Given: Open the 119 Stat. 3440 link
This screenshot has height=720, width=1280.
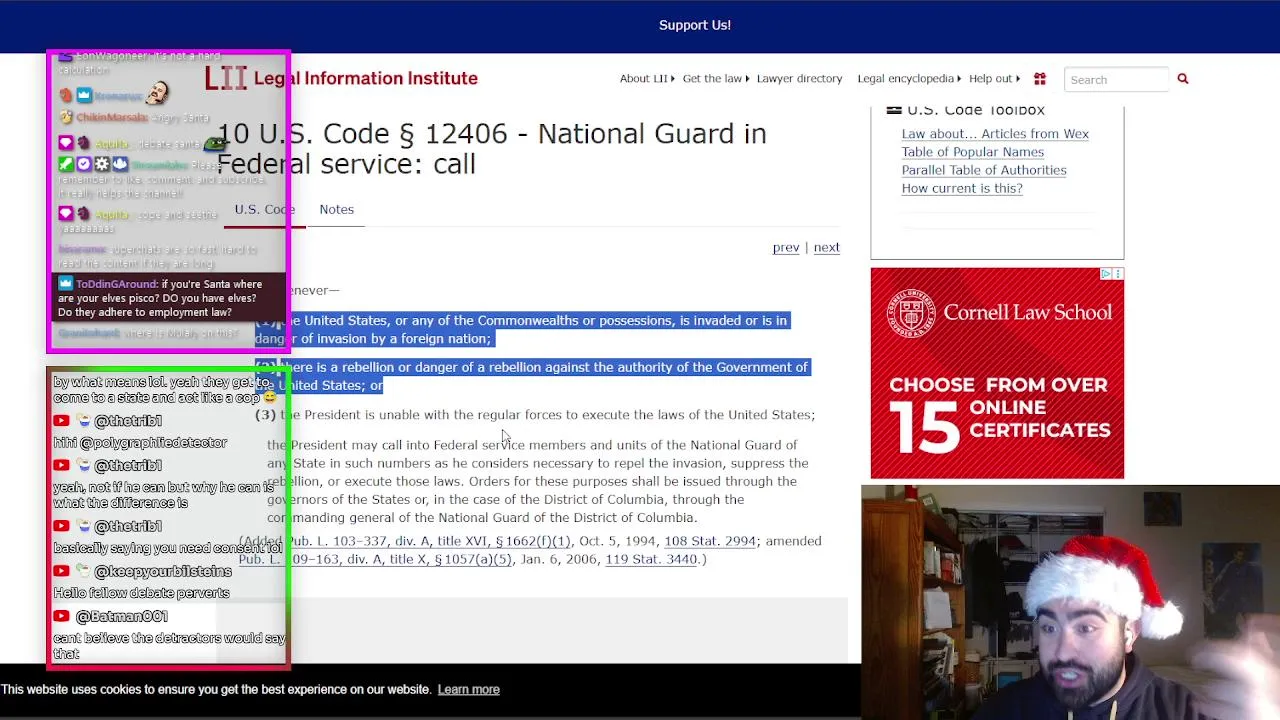Looking at the screenshot, I should 651,559.
